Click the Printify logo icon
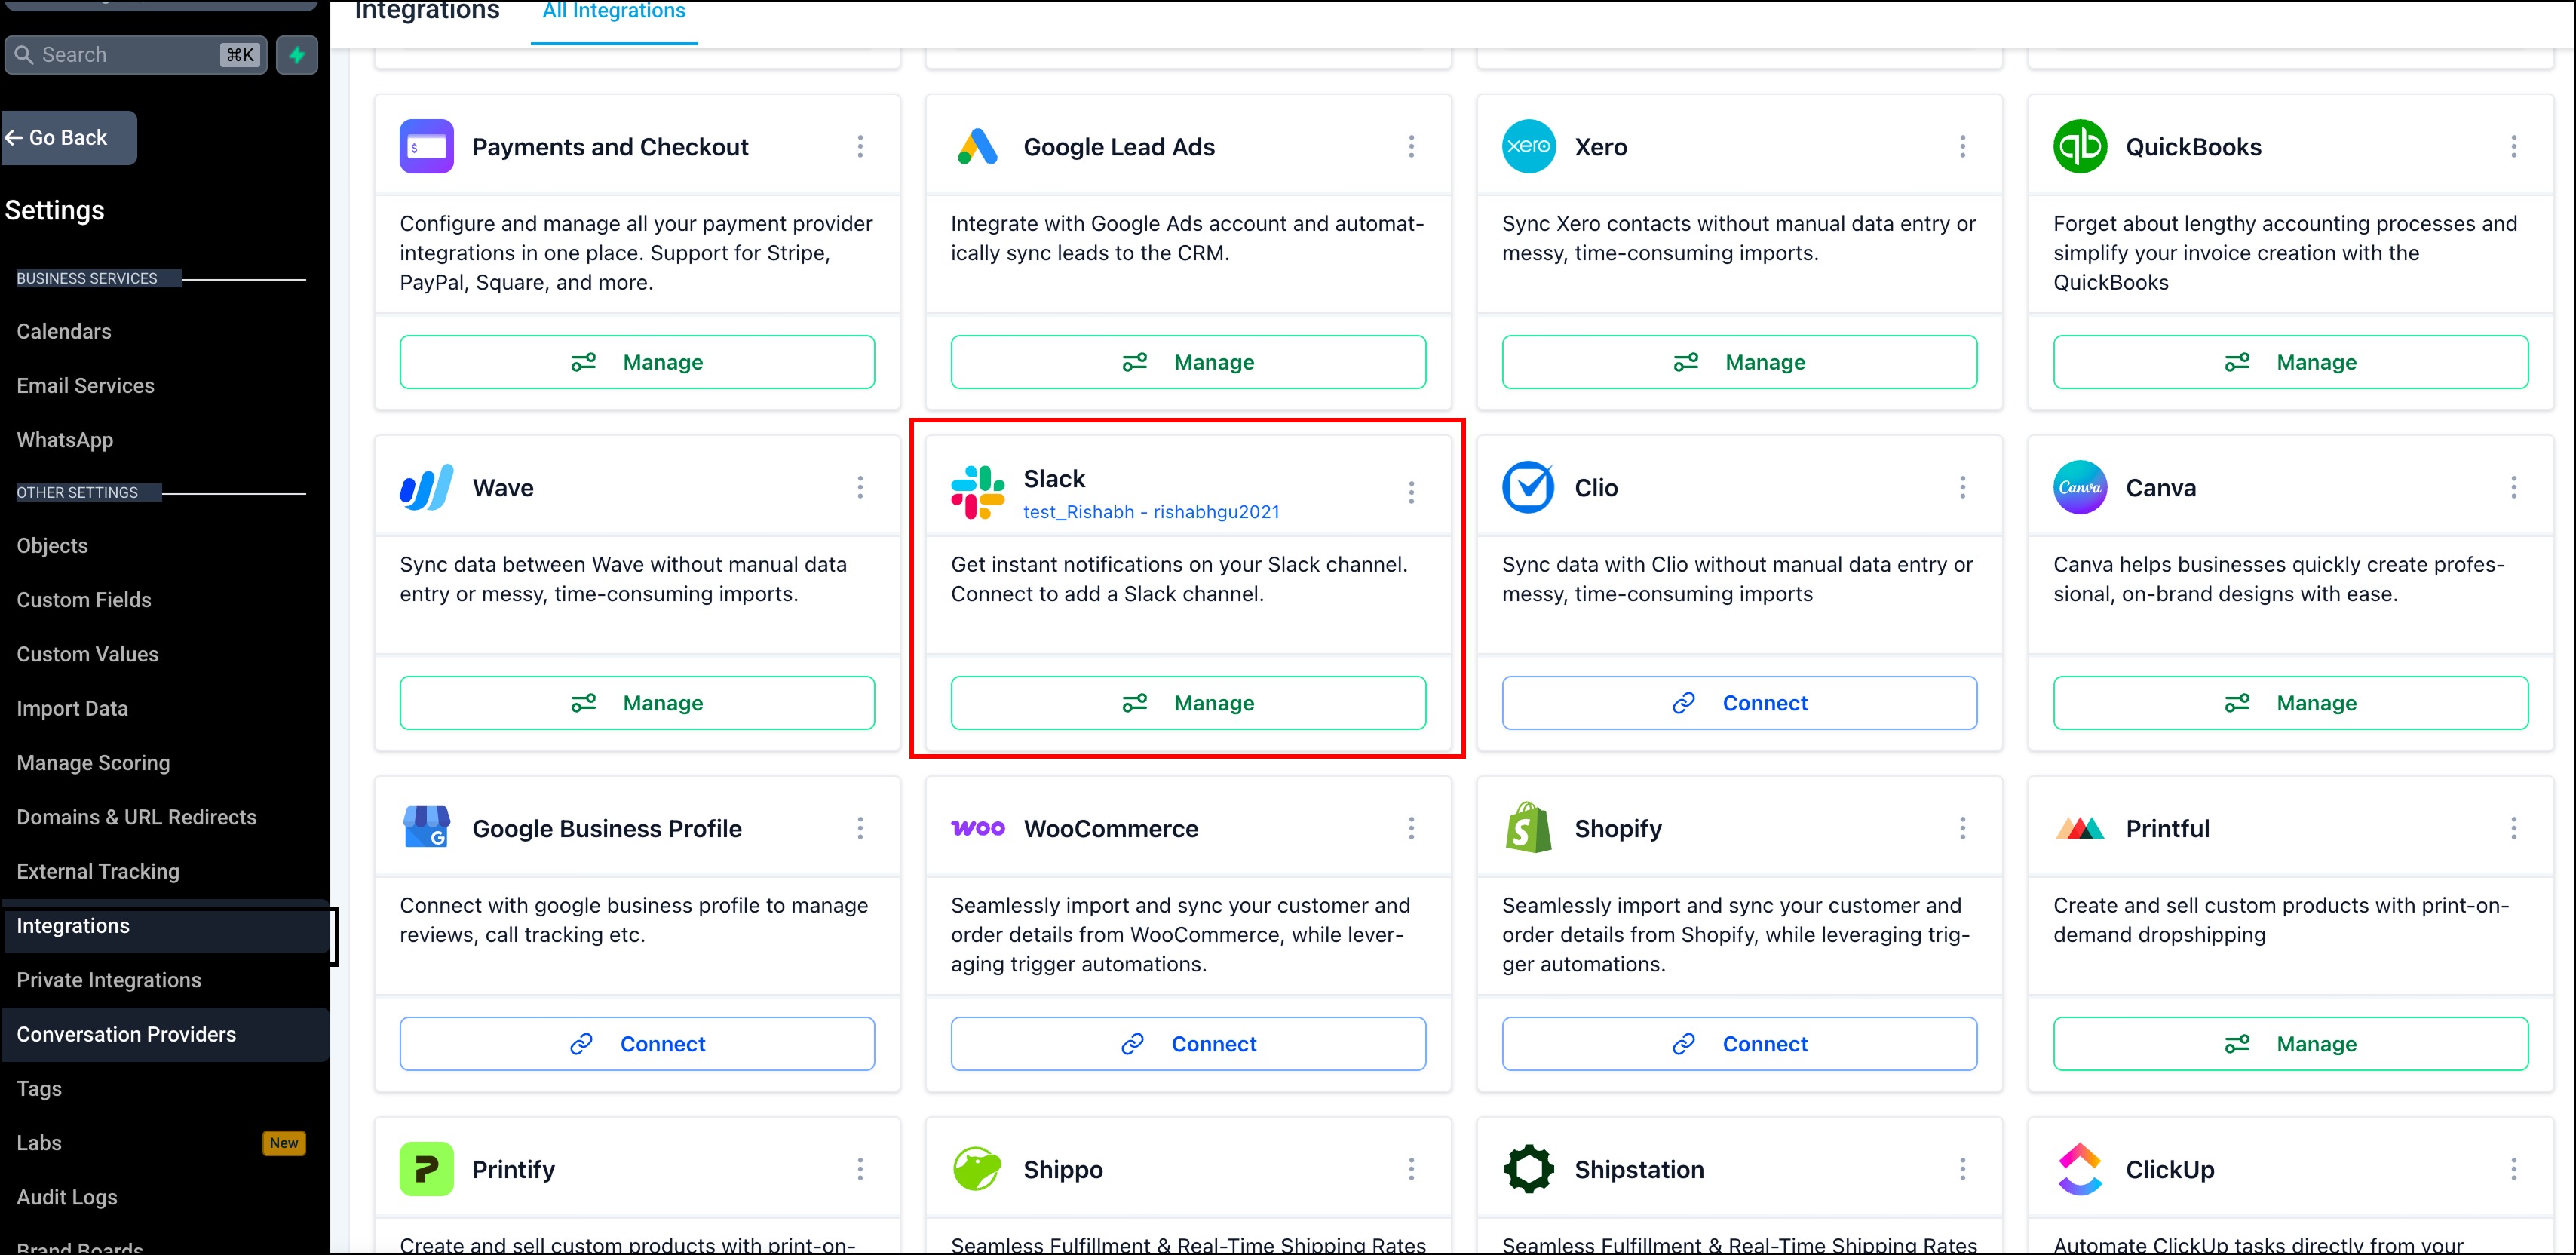2576x1255 pixels. click(x=427, y=1169)
